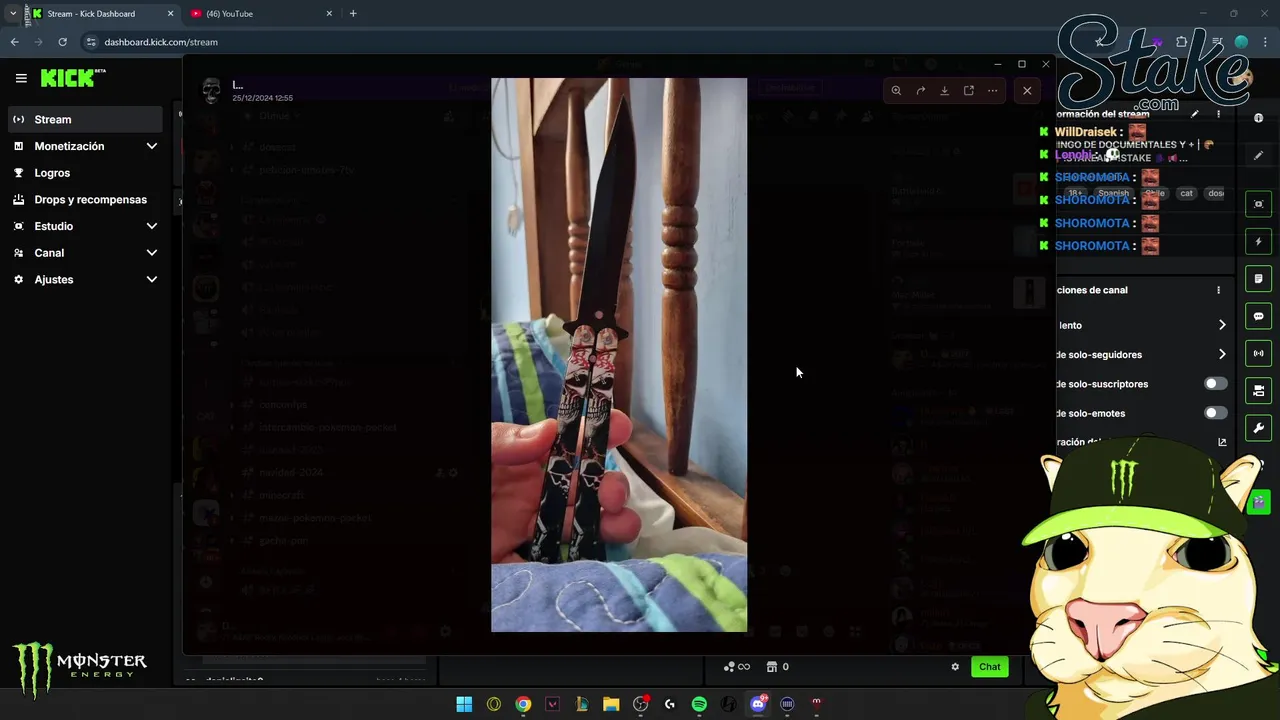Toggle the solo-emotes chat mode
This screenshot has width=1280, height=720.
(1216, 413)
